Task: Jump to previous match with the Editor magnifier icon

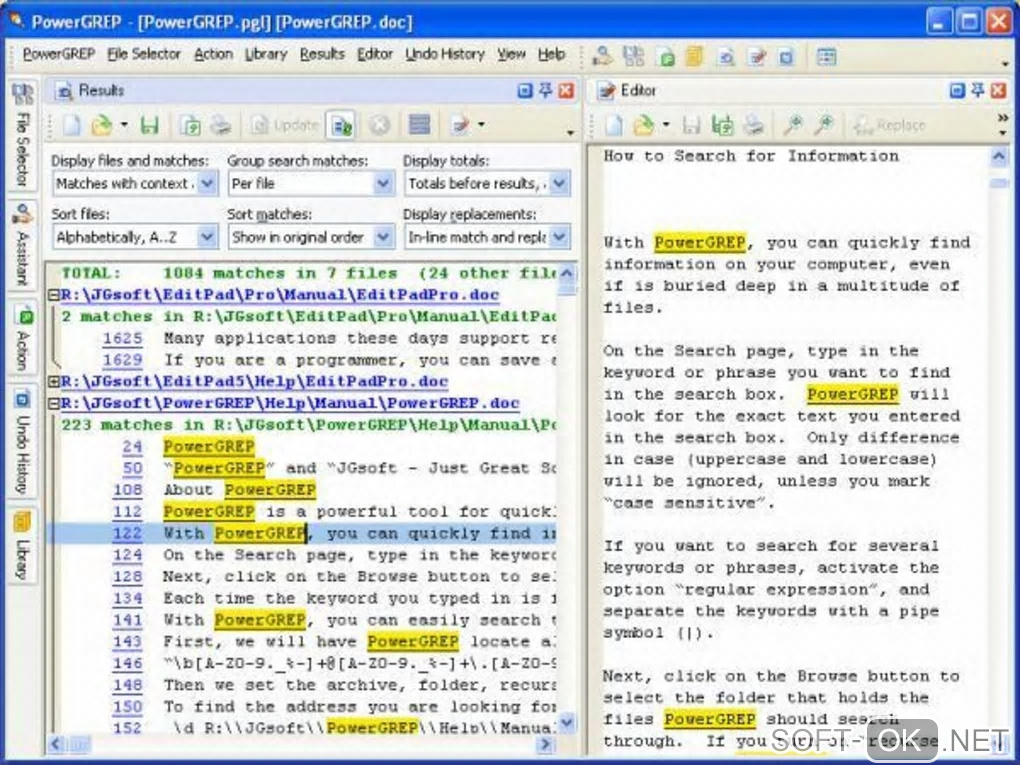Action: (792, 125)
